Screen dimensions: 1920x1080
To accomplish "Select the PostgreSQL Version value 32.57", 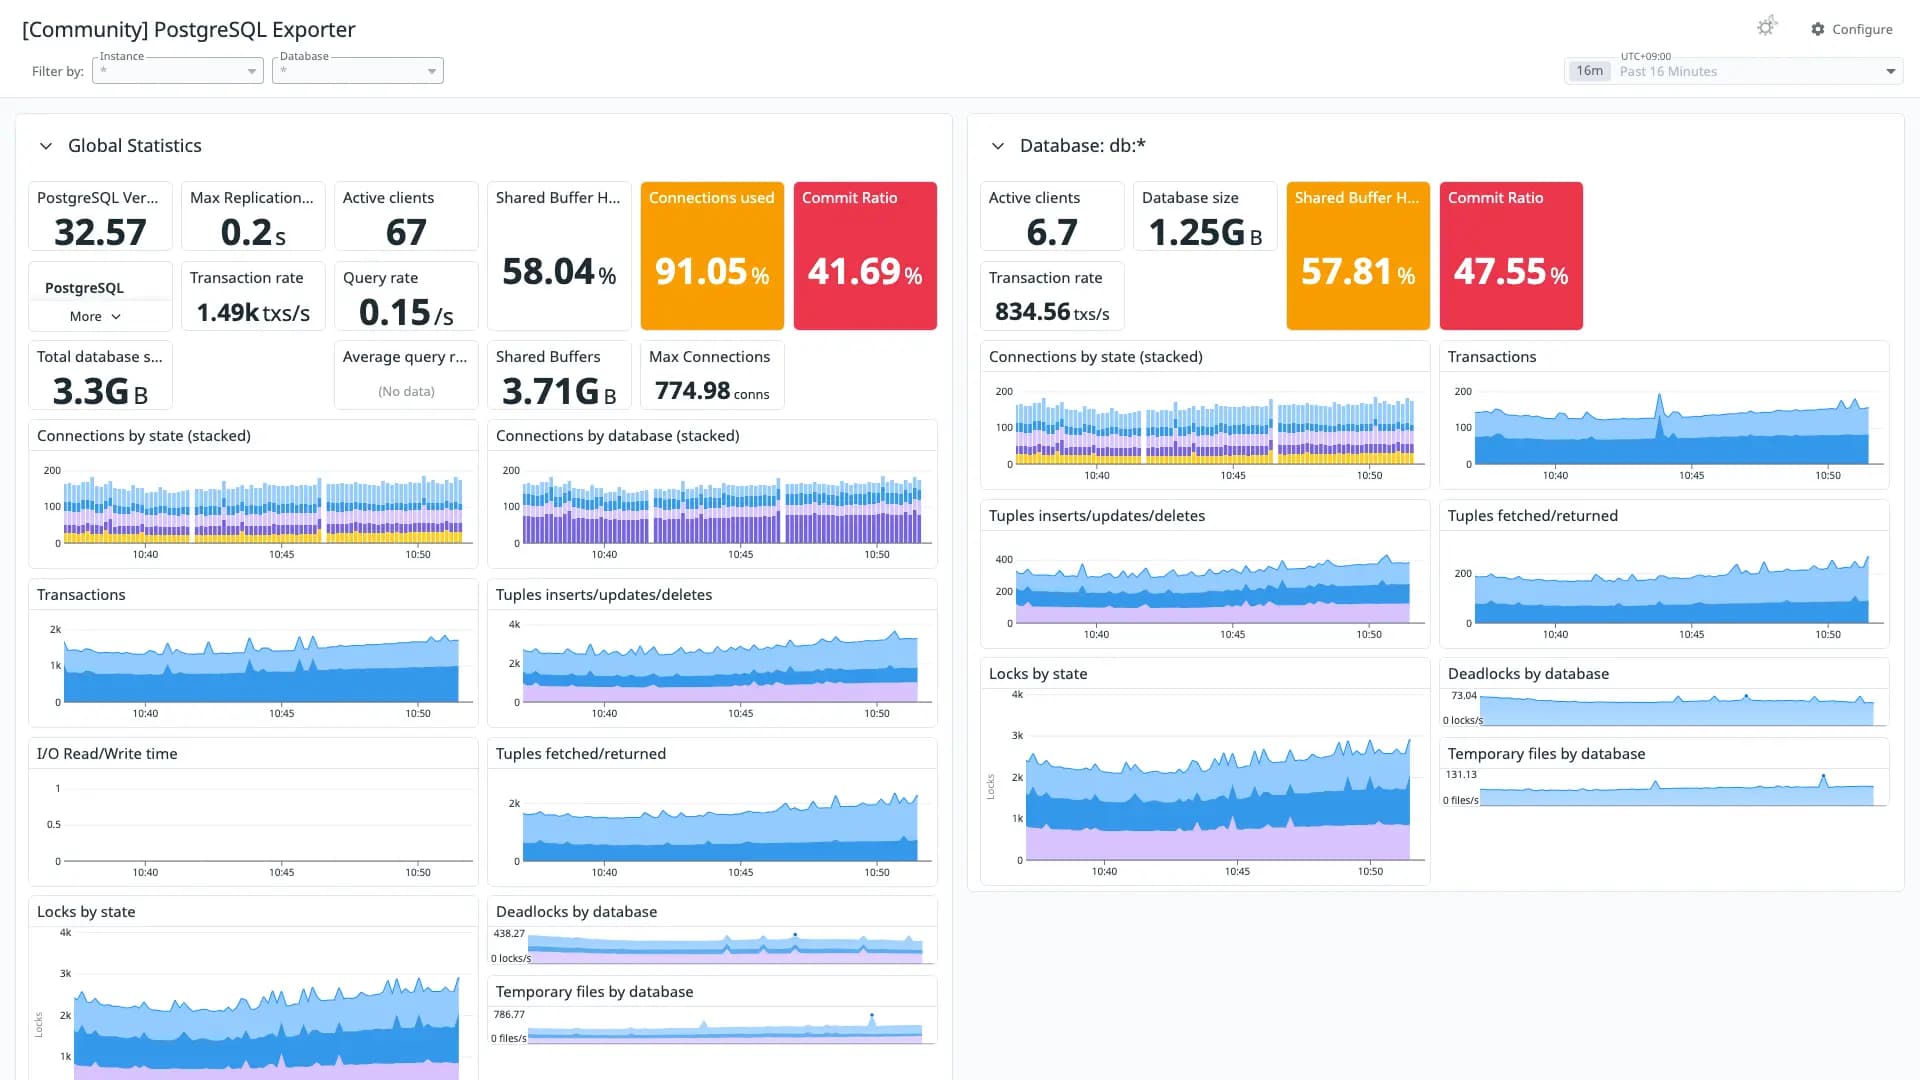I will tap(100, 232).
